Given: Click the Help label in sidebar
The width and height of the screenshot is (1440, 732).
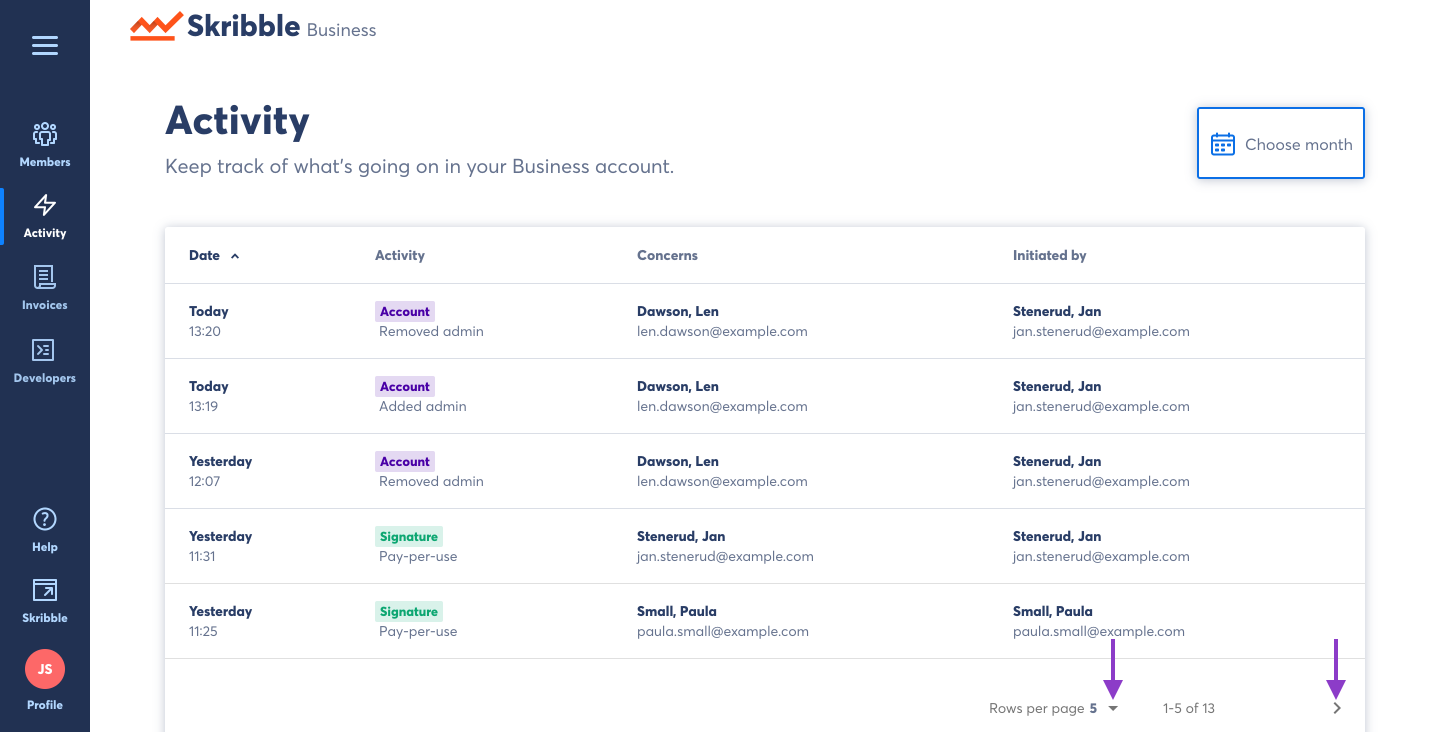Looking at the screenshot, I should 45,547.
